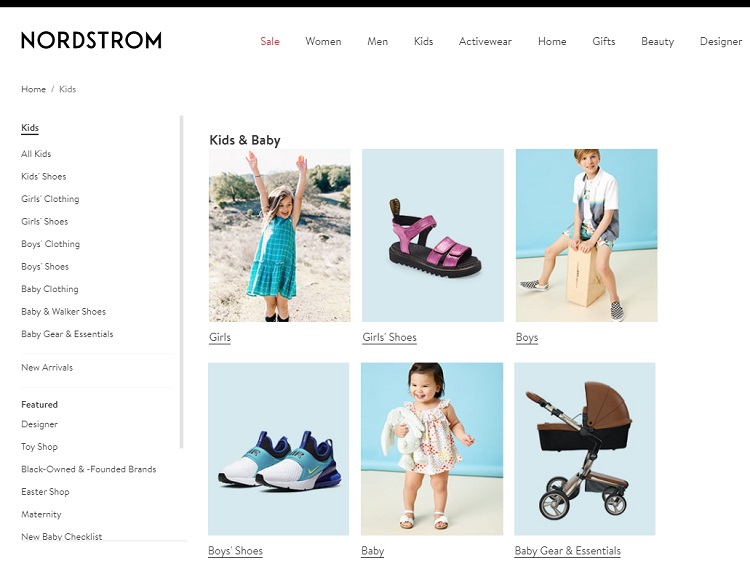The image size is (750, 582).
Task: Click the pink sandal Girls' Shoes image
Action: [433, 235]
